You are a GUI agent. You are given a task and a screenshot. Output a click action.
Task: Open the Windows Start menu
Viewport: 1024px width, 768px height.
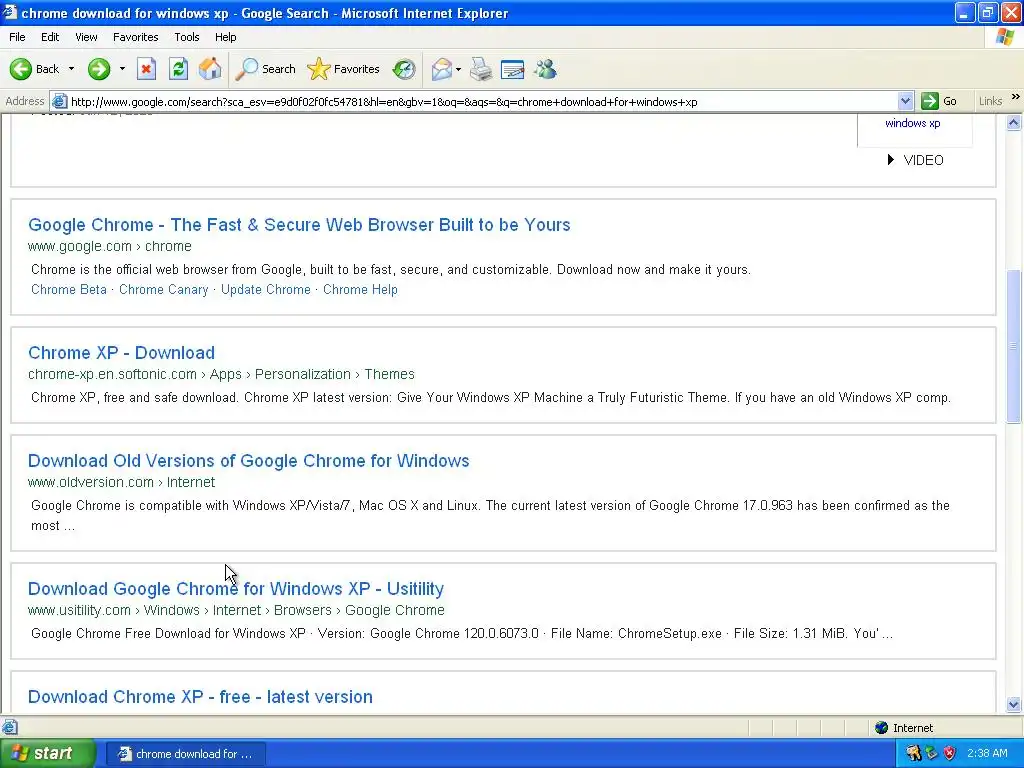47,753
